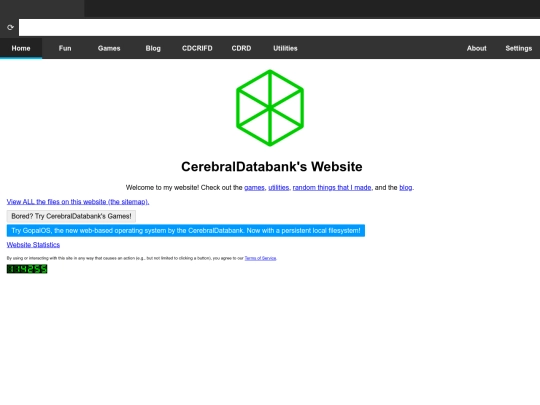Click the green digital clock display
The height and width of the screenshot is (405, 540).
(27, 269)
